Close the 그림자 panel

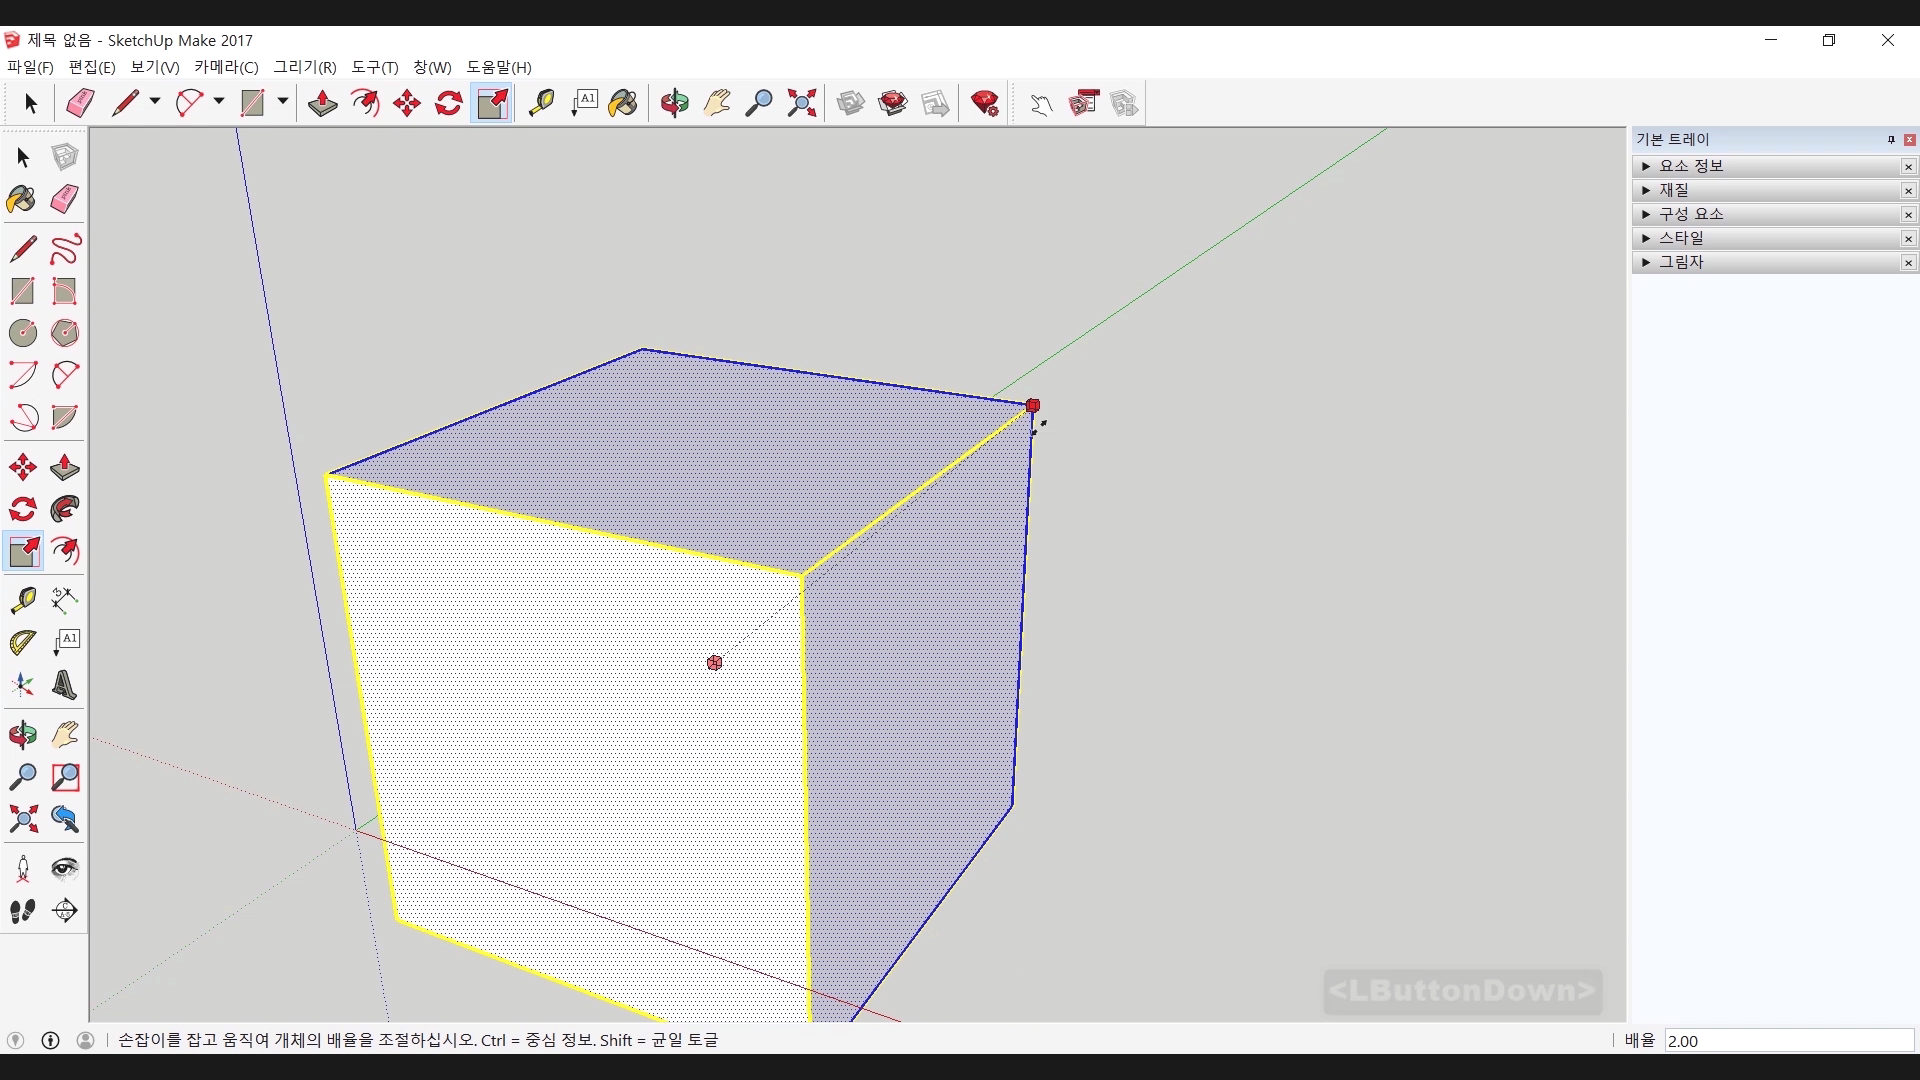[x=1908, y=263]
